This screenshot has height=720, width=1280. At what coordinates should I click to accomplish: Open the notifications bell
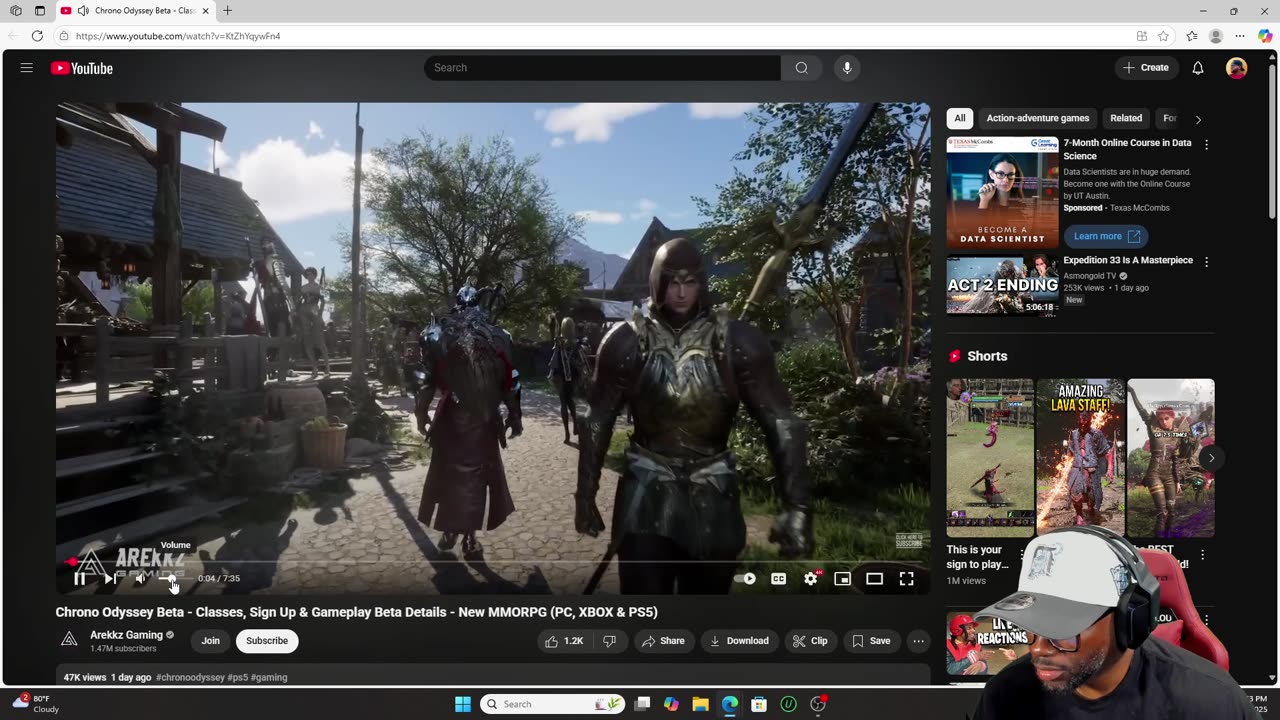tap(1198, 68)
